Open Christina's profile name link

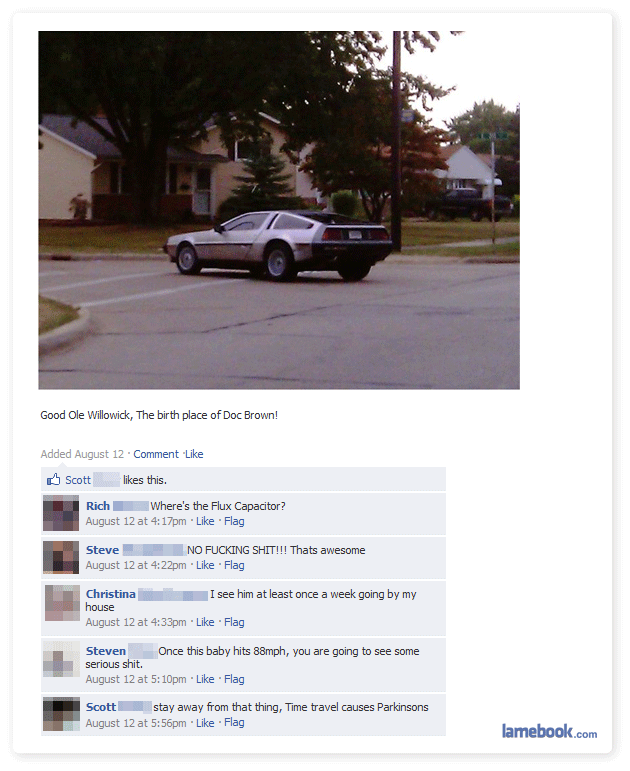click(x=111, y=594)
